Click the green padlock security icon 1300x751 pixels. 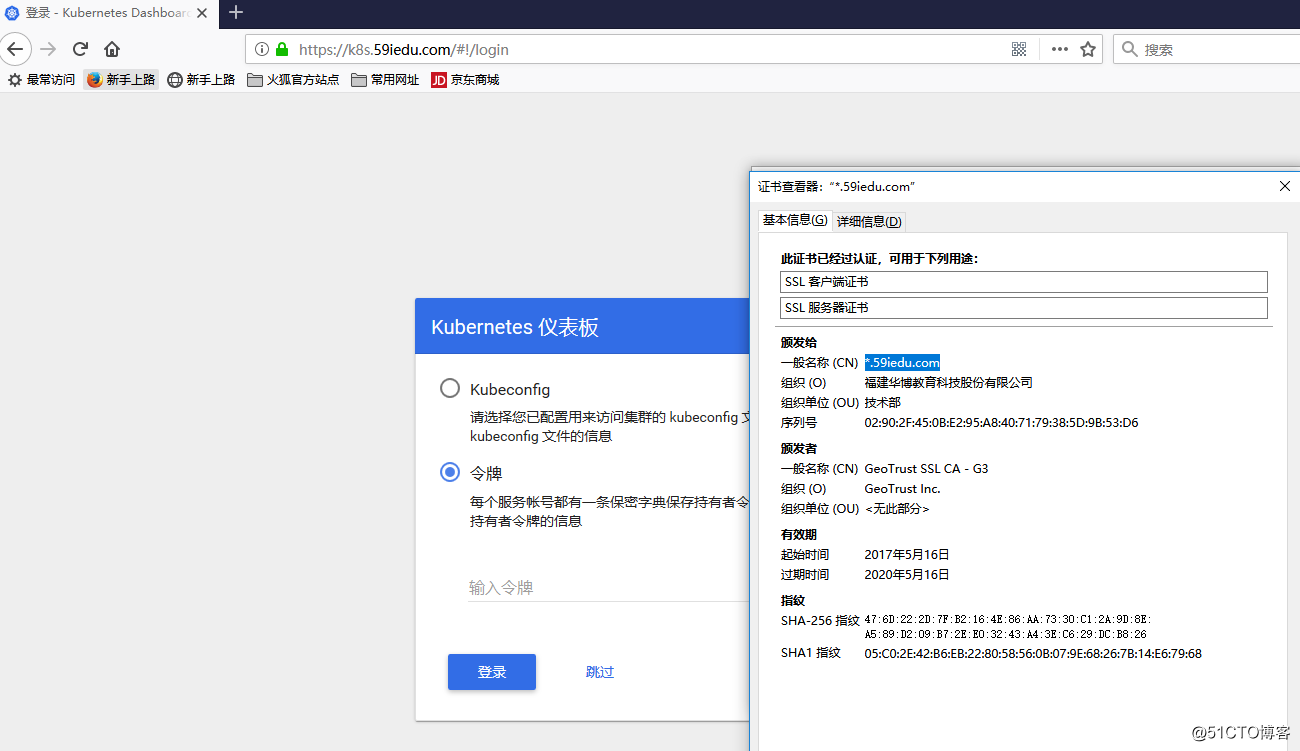click(x=282, y=49)
